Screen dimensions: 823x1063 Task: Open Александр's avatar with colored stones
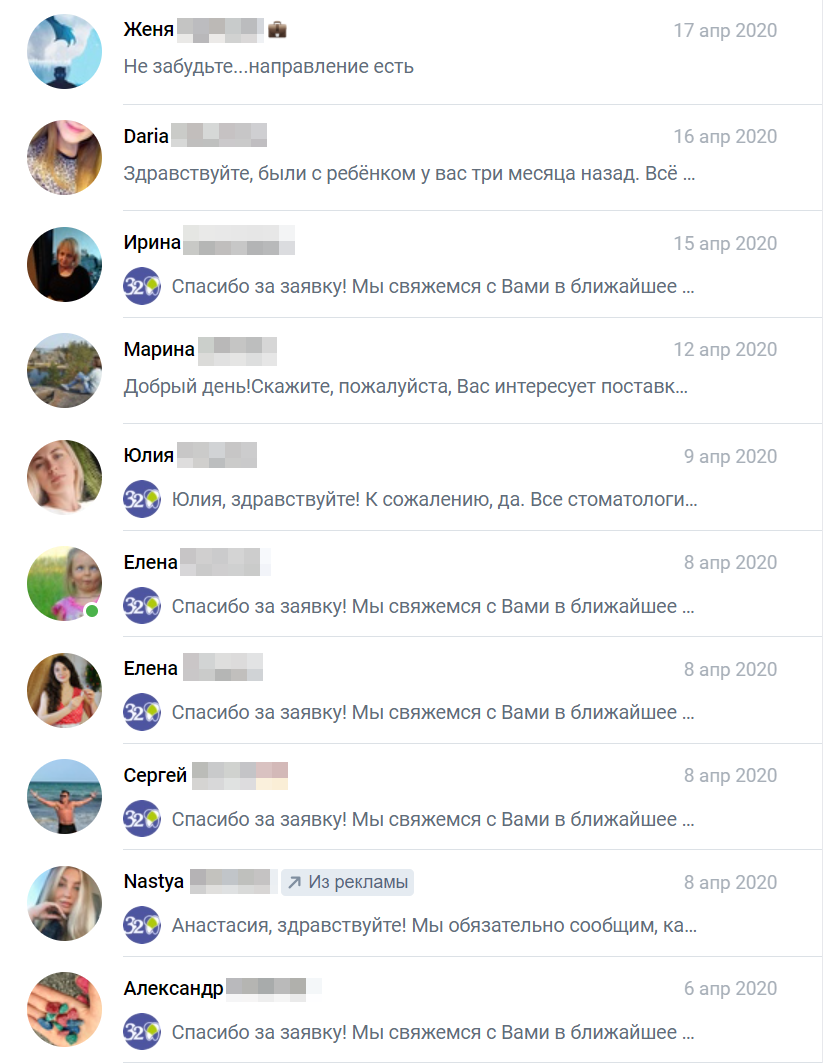pos(64,1009)
